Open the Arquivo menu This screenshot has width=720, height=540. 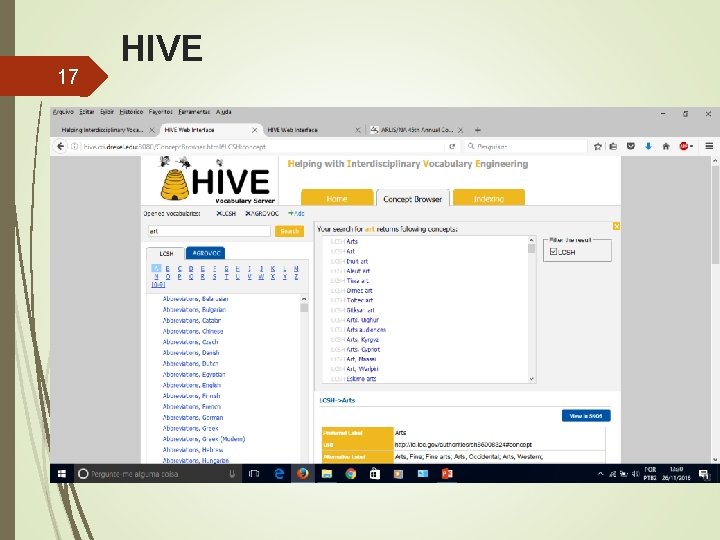[63, 112]
